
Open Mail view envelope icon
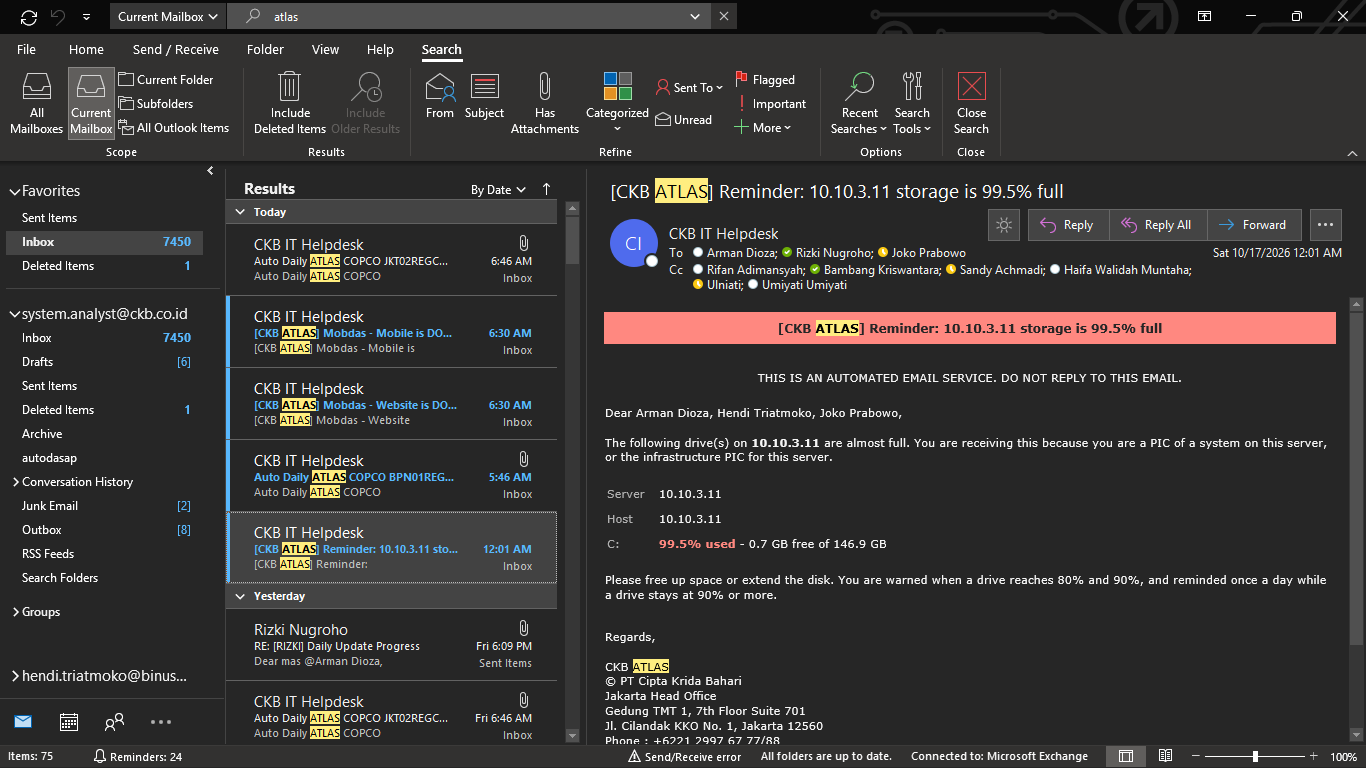click(x=23, y=722)
